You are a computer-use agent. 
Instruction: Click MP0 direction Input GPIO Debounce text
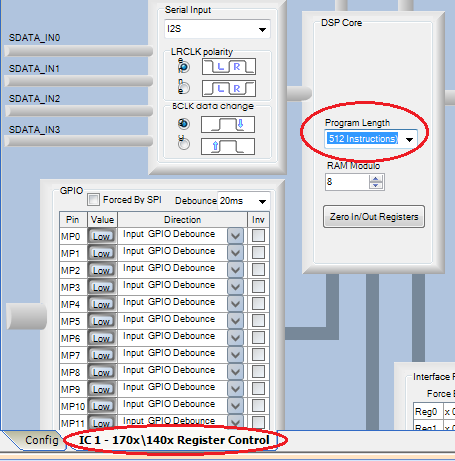point(169,234)
